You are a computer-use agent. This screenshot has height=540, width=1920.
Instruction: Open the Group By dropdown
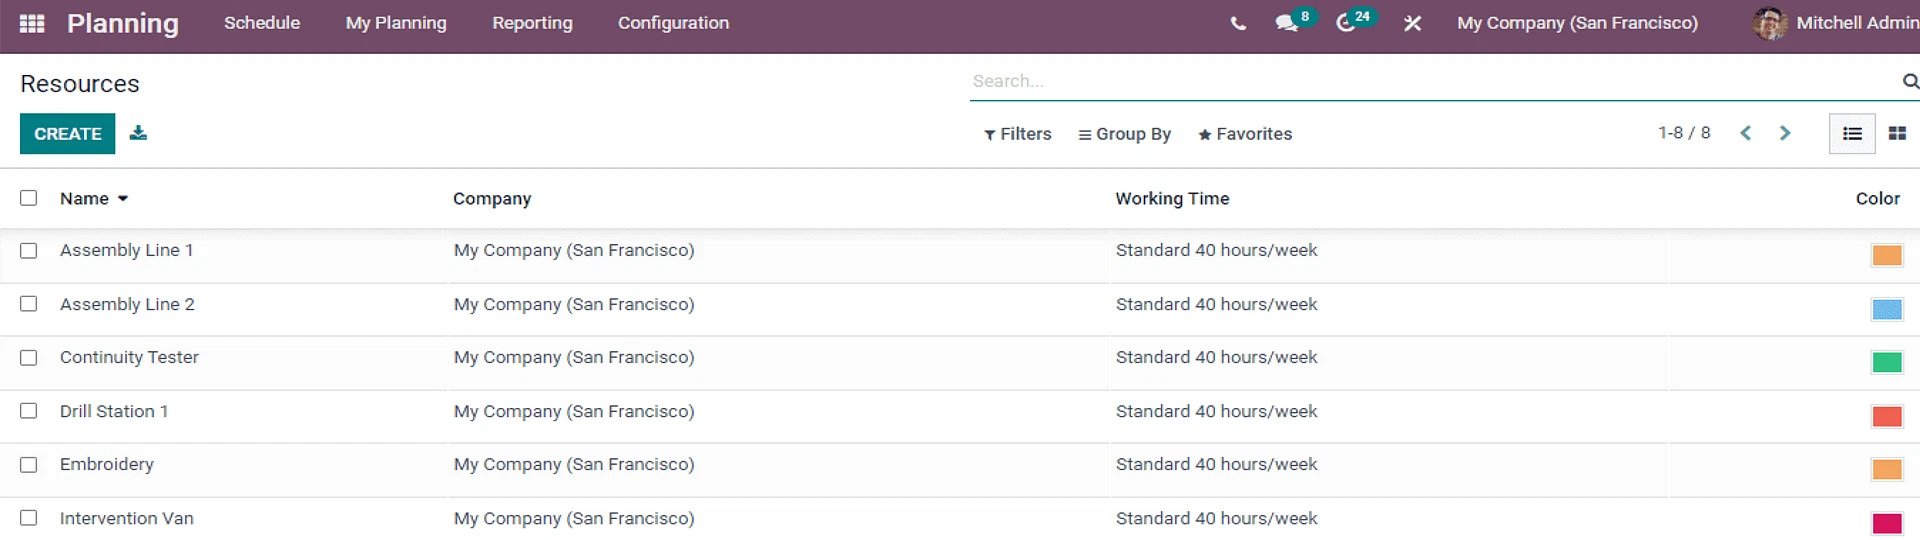[x=1124, y=134]
